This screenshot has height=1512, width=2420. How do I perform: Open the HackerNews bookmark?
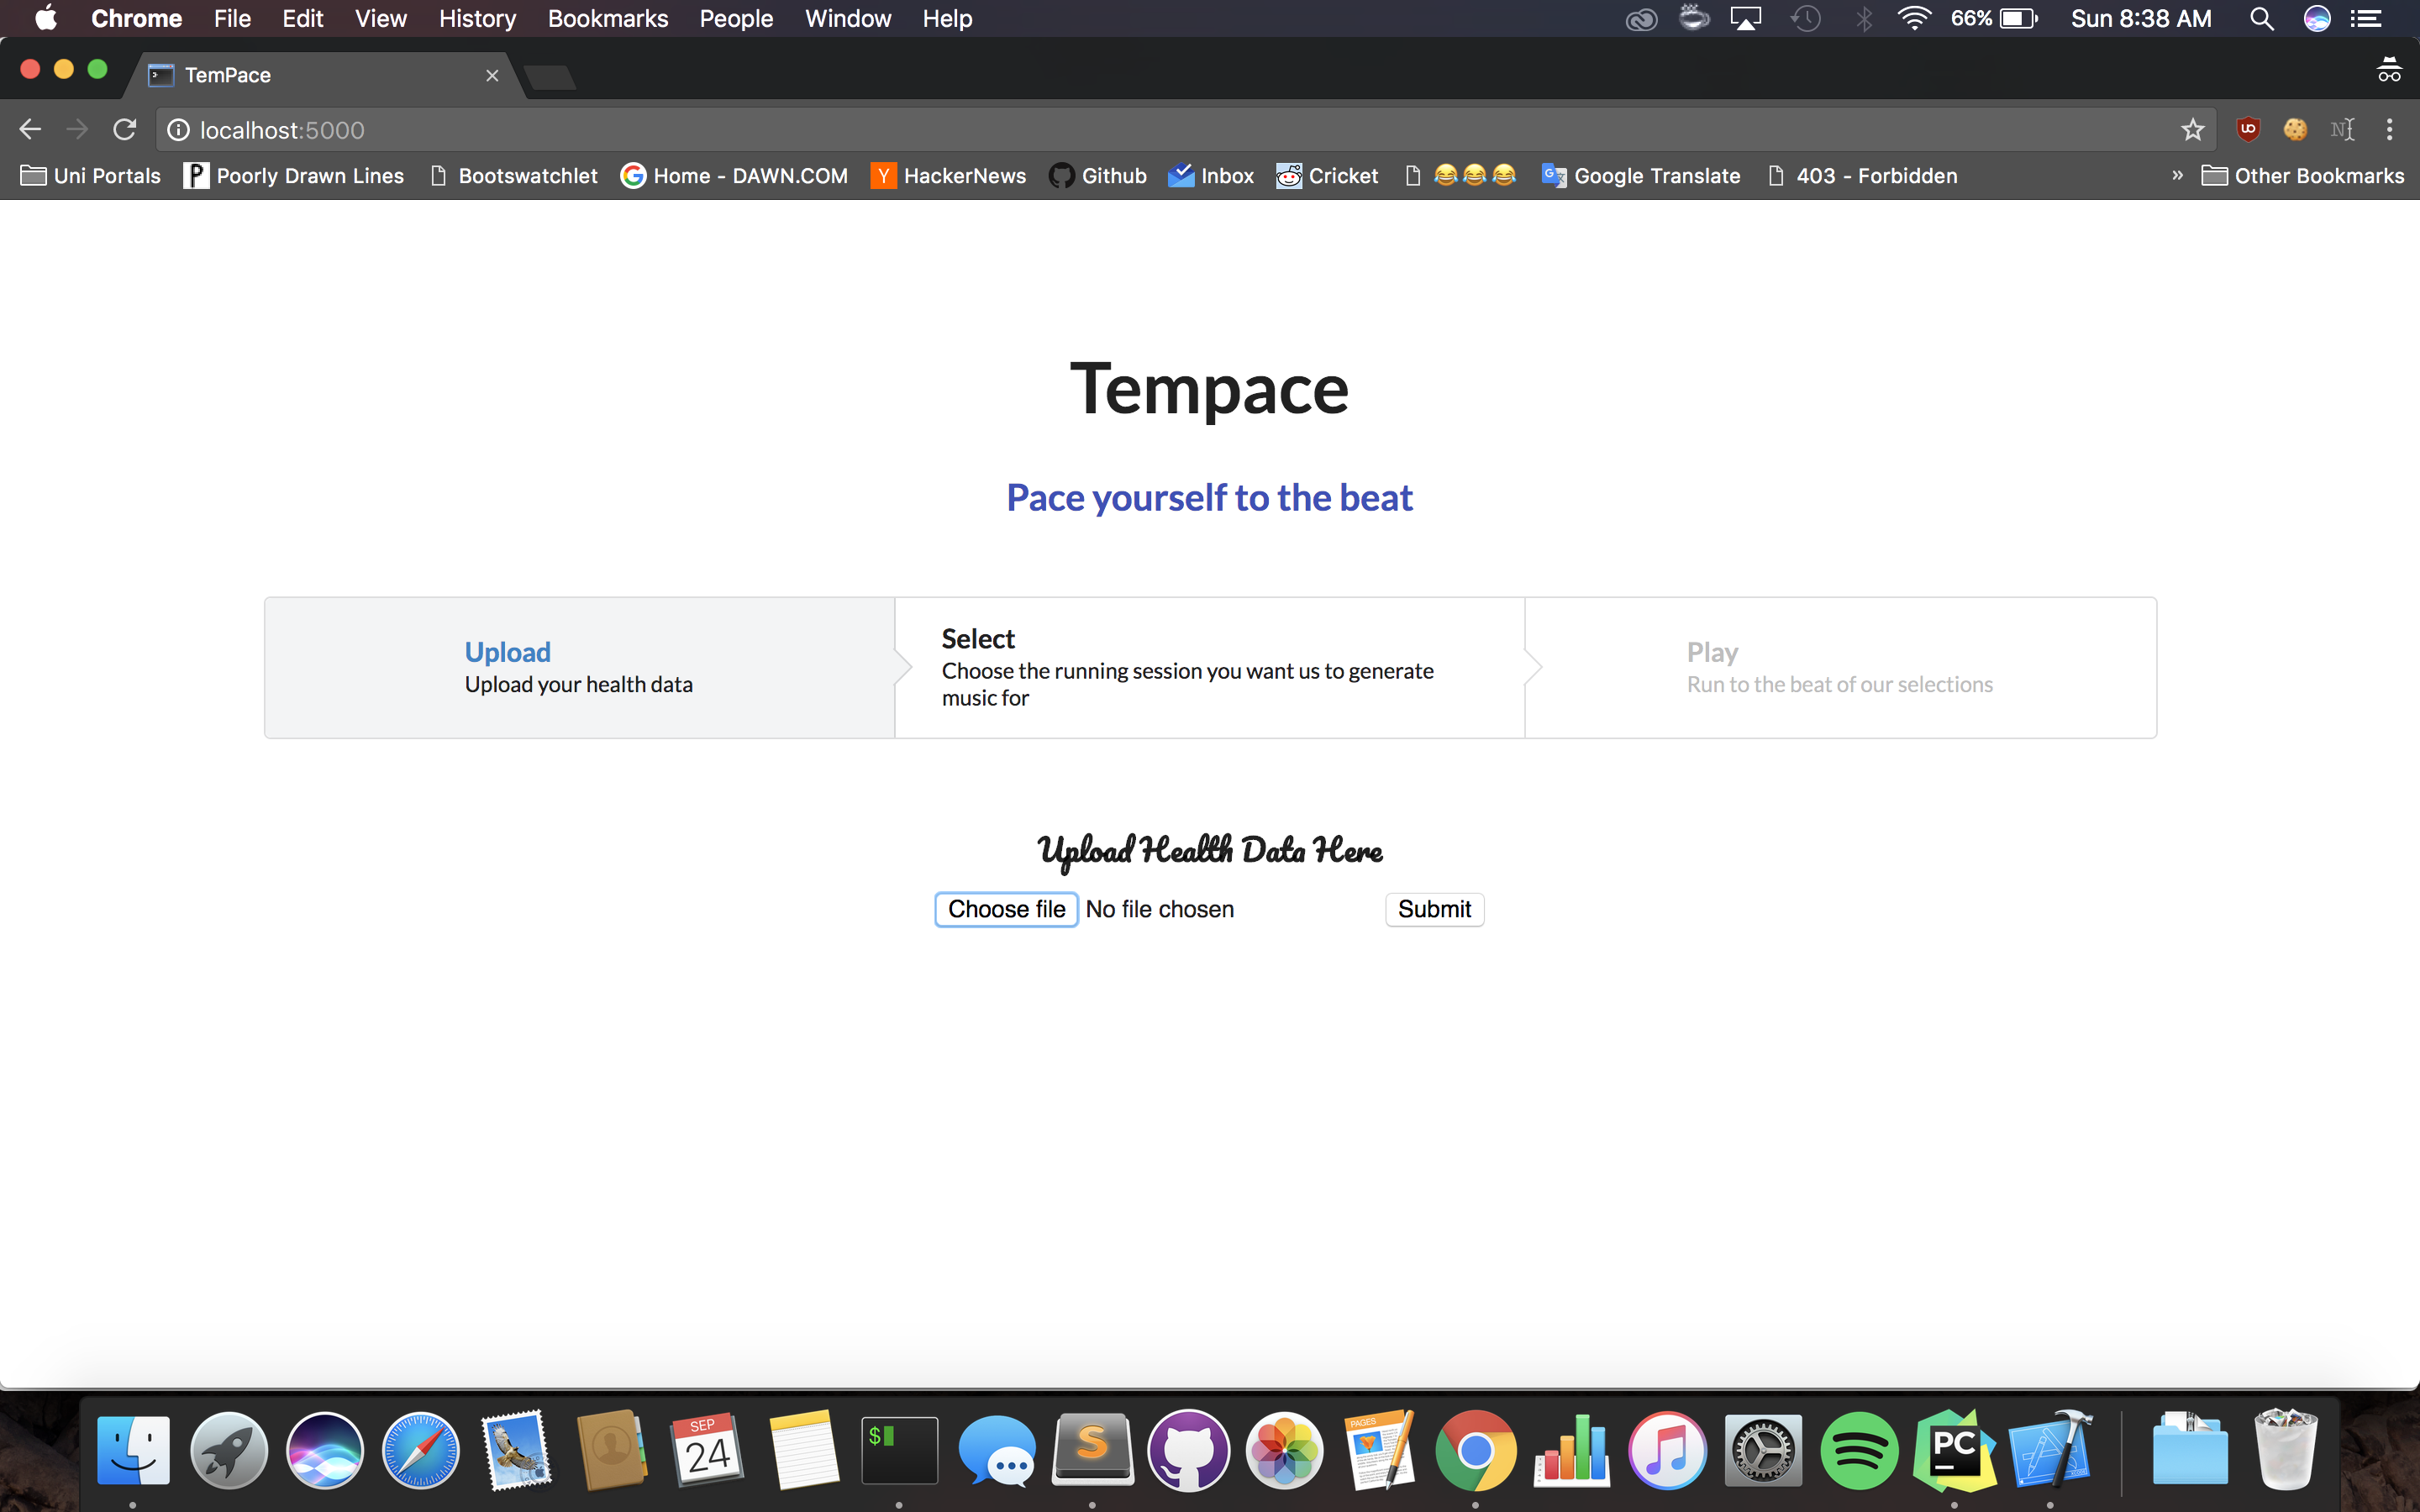tap(949, 176)
